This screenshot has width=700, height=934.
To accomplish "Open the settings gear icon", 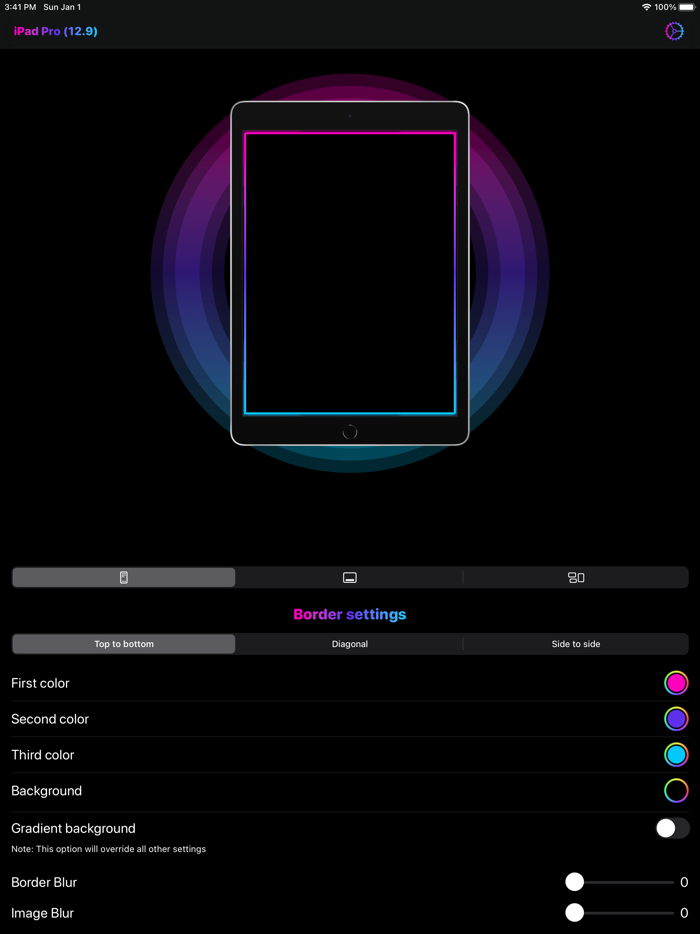I will coord(674,32).
